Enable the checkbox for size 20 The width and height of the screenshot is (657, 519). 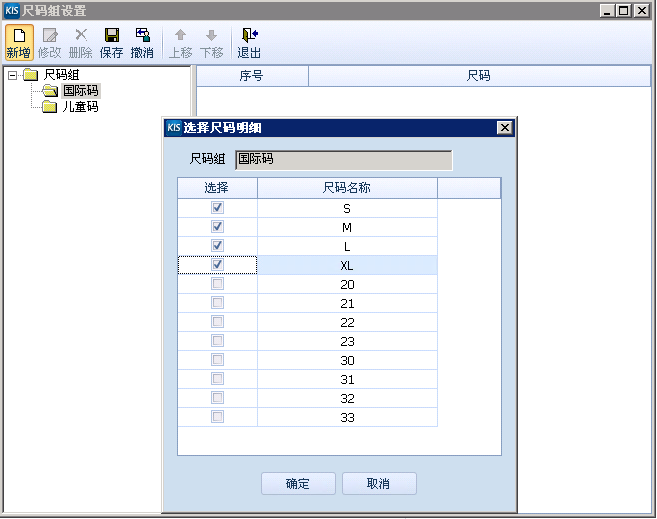[218, 284]
